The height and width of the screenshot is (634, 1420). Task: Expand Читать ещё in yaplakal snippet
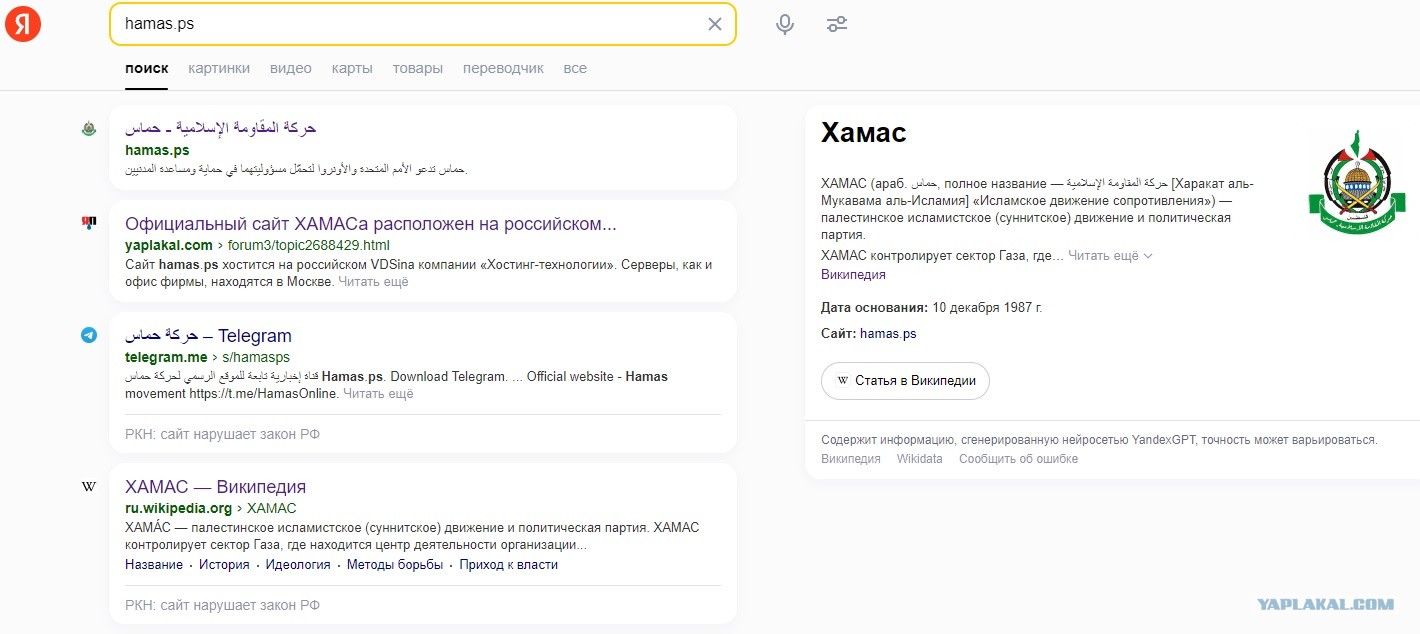373,282
